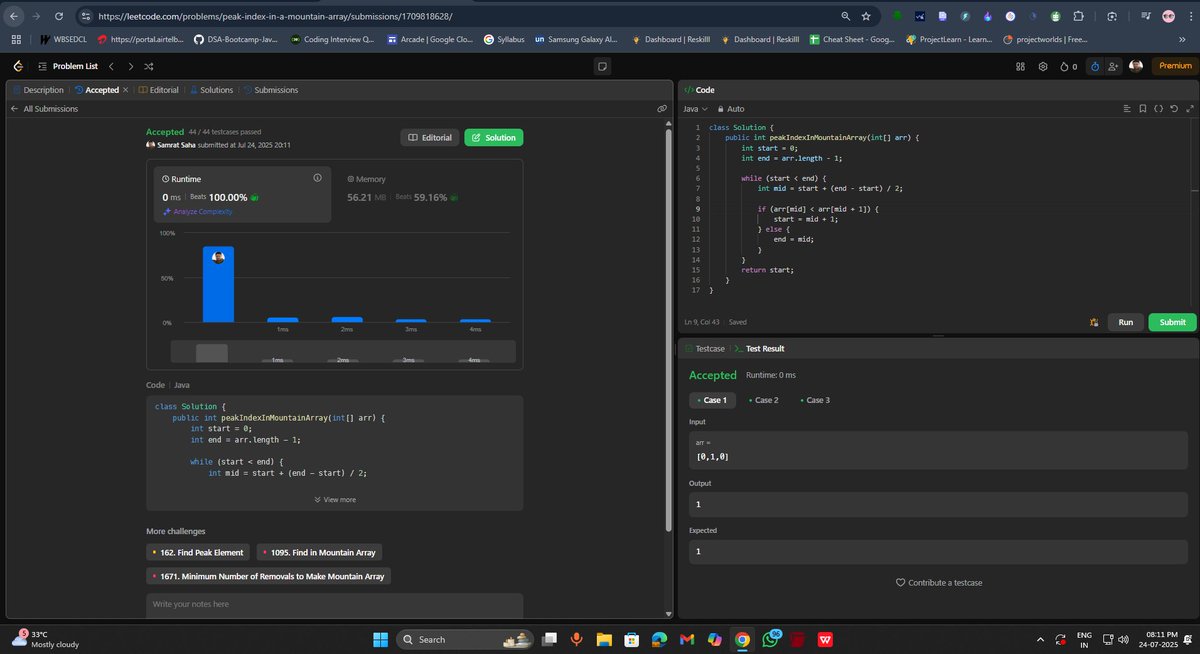The height and width of the screenshot is (654, 1200).
Task: Go back to All Submissions
Action: click(44, 108)
